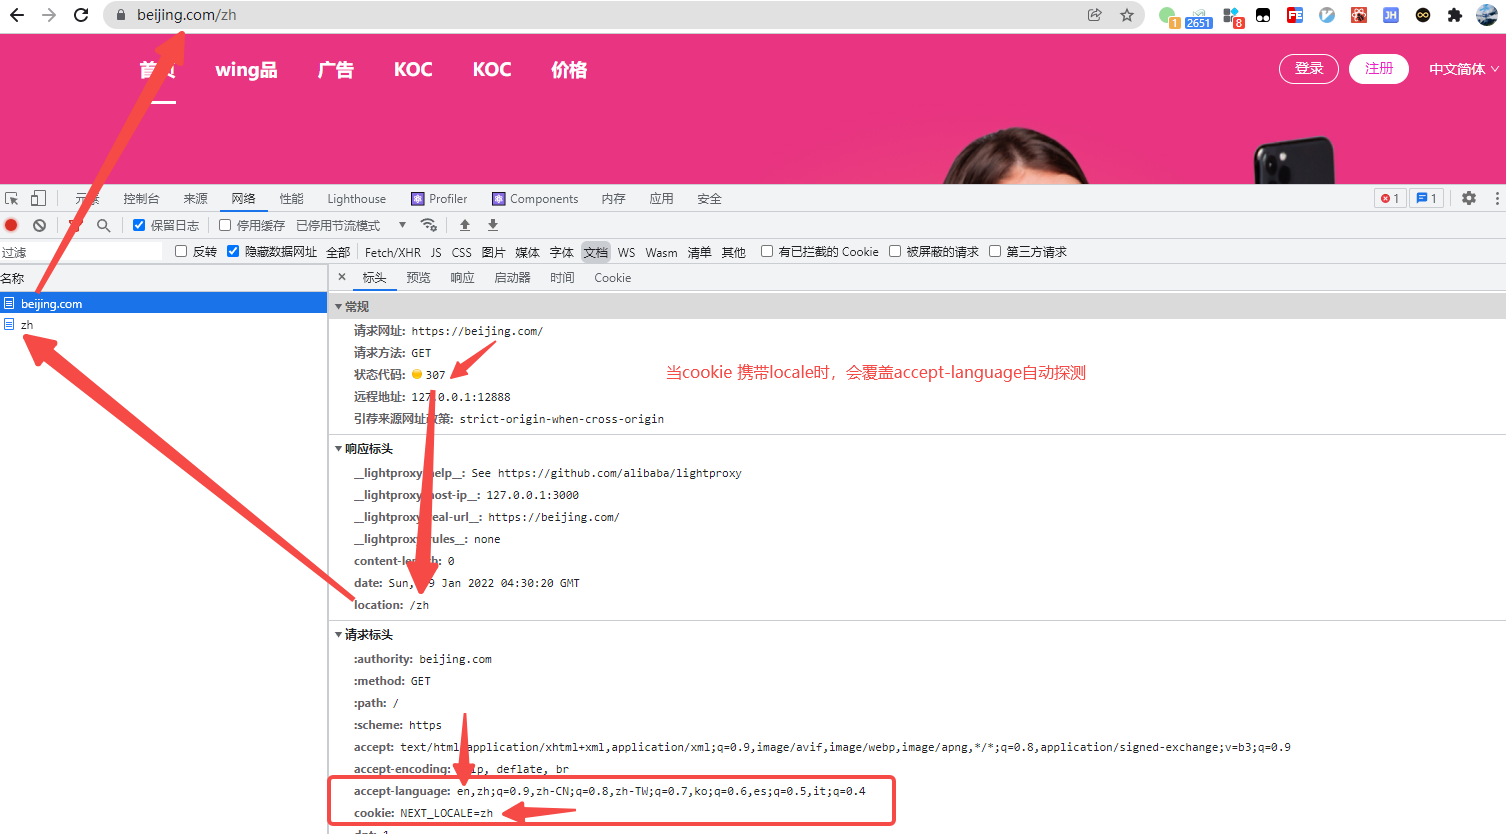Click the 登录 button on the page
The width and height of the screenshot is (1506, 834).
tap(1309, 68)
